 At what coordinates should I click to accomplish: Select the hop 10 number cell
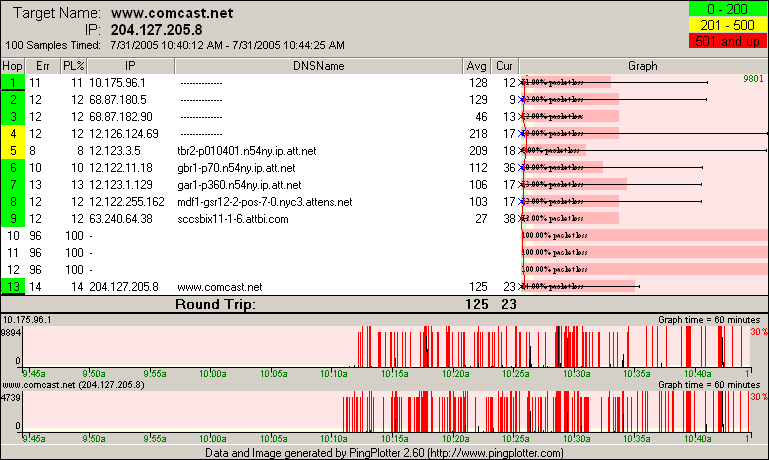point(13,236)
